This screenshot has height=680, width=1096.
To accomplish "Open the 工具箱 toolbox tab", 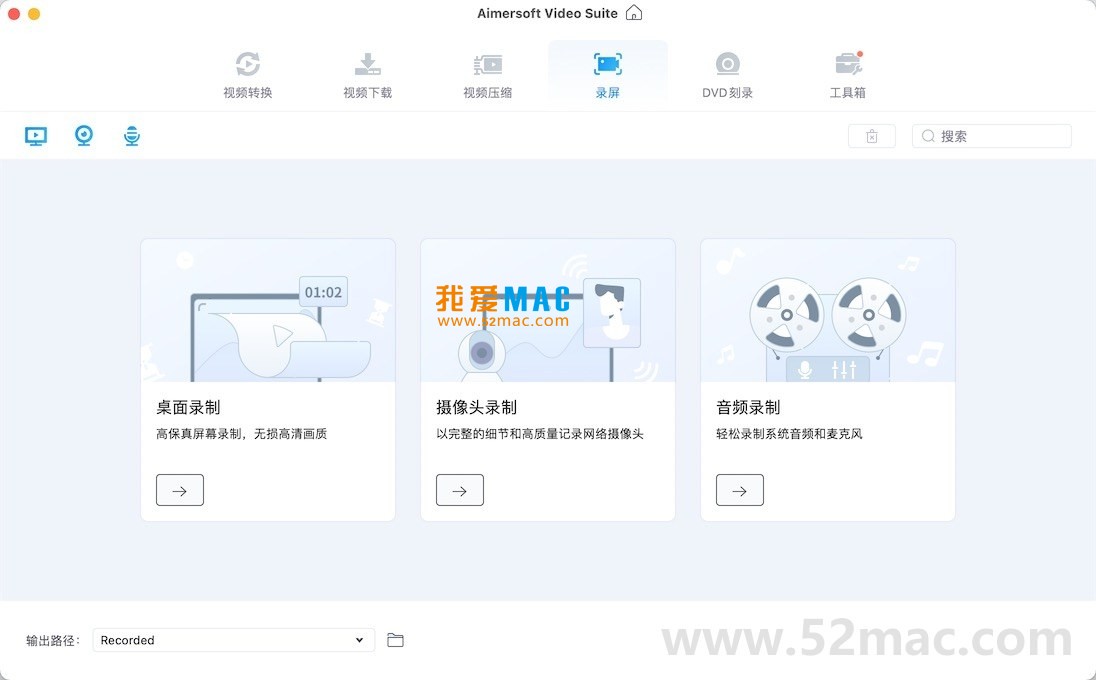I will (x=848, y=75).
